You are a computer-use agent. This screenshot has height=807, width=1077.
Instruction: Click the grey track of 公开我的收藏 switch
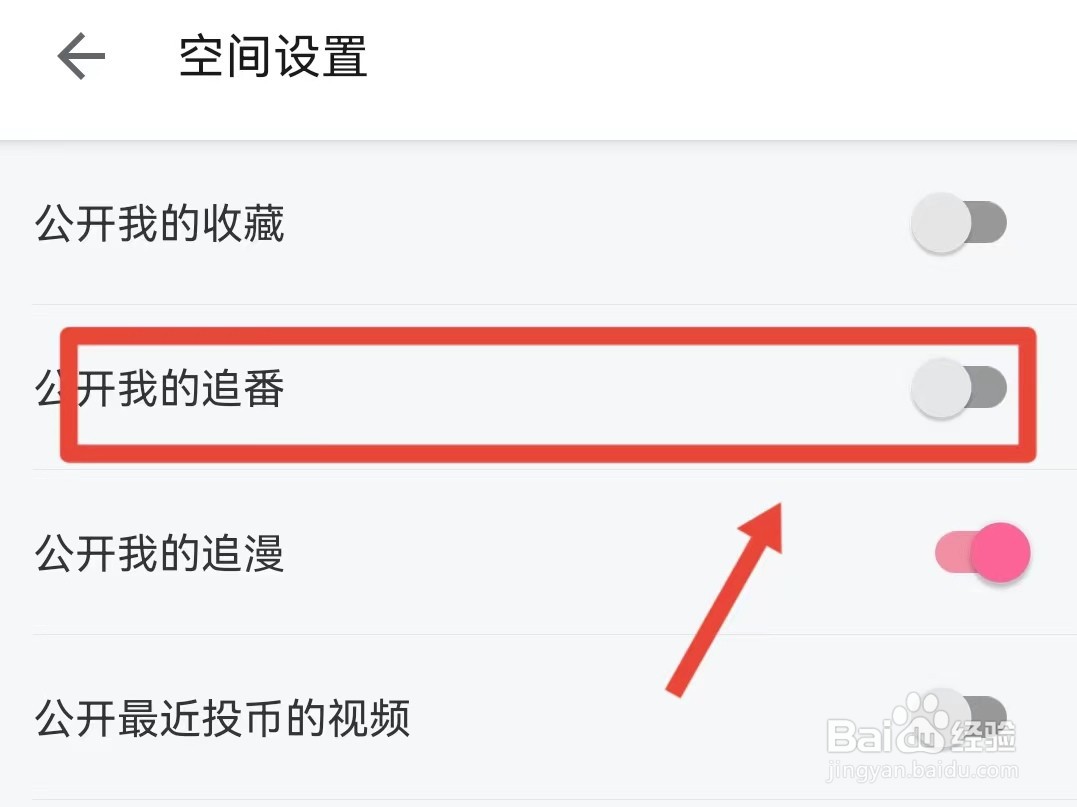point(990,223)
